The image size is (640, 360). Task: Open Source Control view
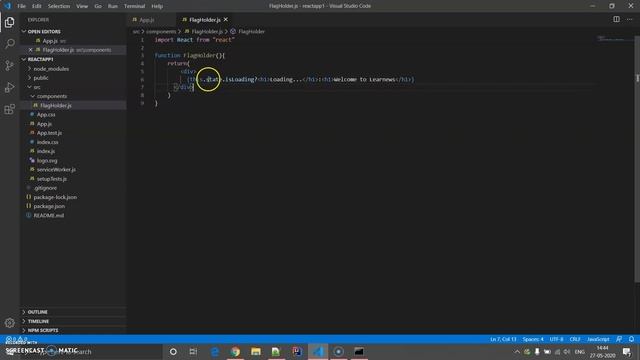point(9,66)
